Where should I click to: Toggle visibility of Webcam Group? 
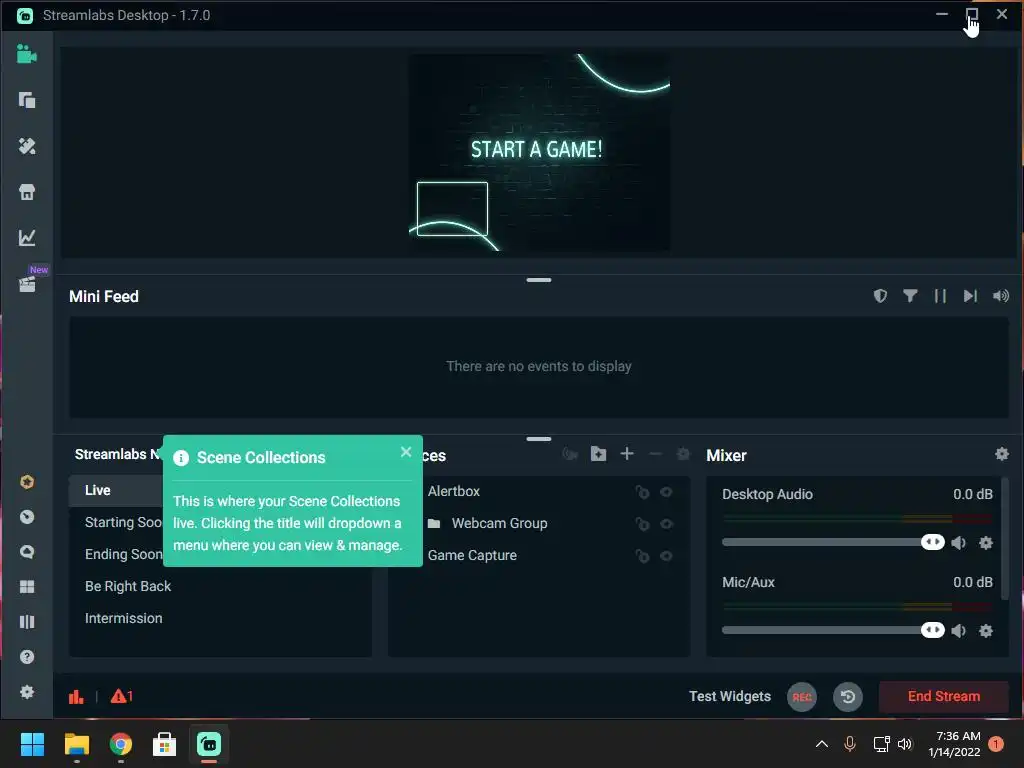(666, 524)
